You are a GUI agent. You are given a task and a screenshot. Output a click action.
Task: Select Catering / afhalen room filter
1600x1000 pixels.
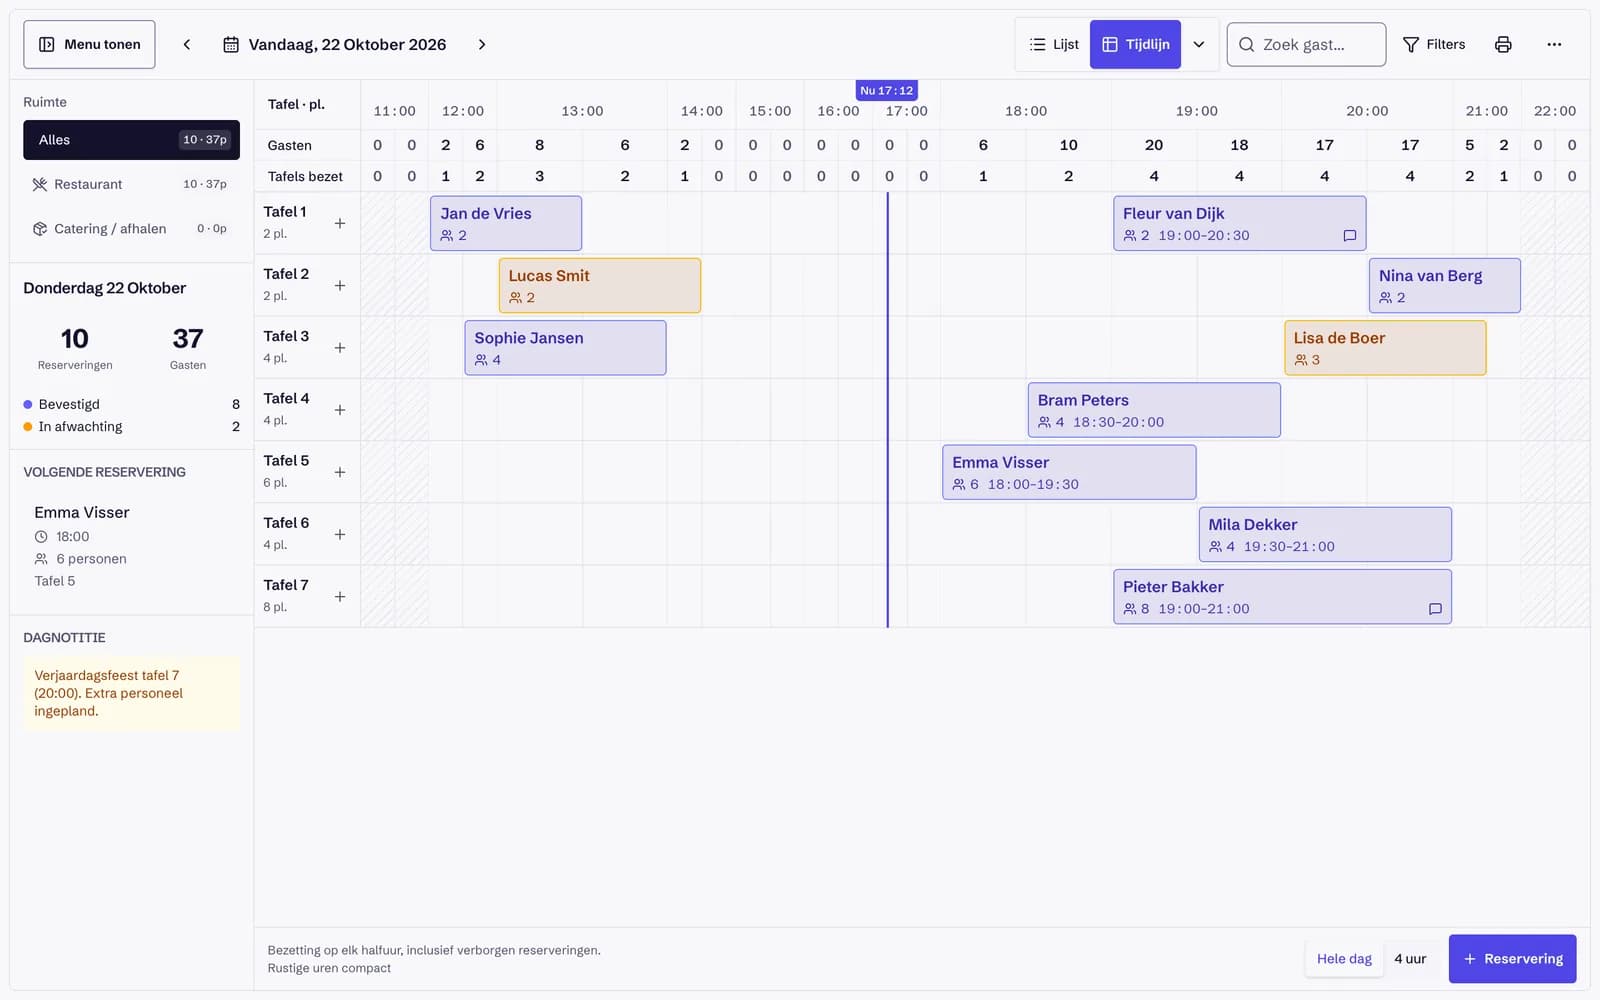(132, 228)
